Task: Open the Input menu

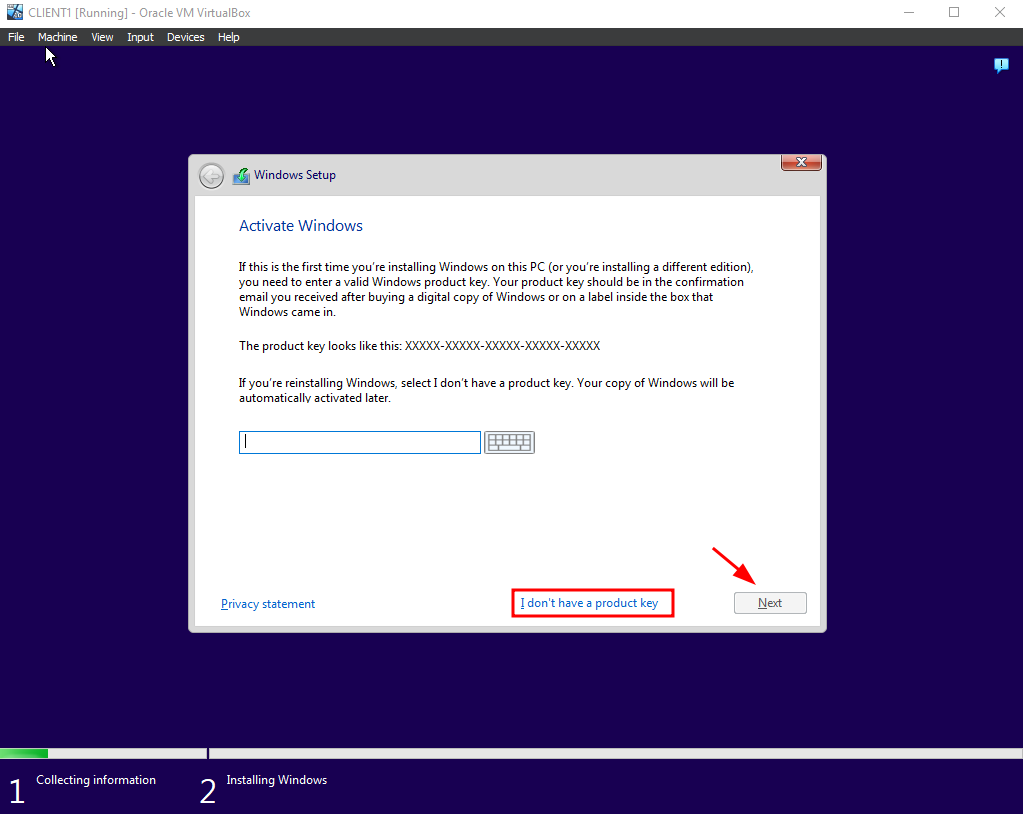Action: coord(140,37)
